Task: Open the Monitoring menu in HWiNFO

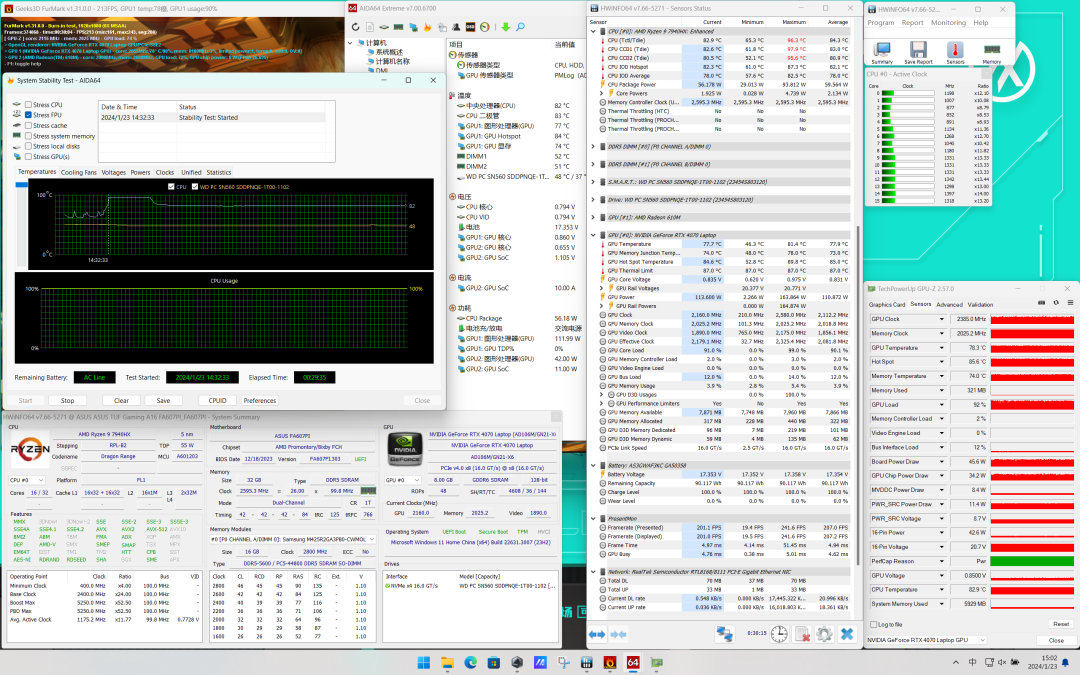Action: pos(948,22)
